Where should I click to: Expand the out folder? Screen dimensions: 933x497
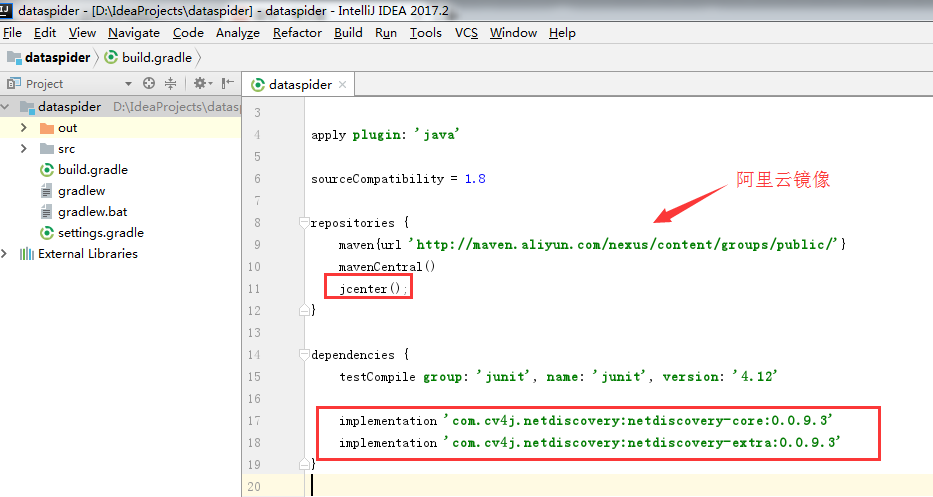[x=24, y=127]
